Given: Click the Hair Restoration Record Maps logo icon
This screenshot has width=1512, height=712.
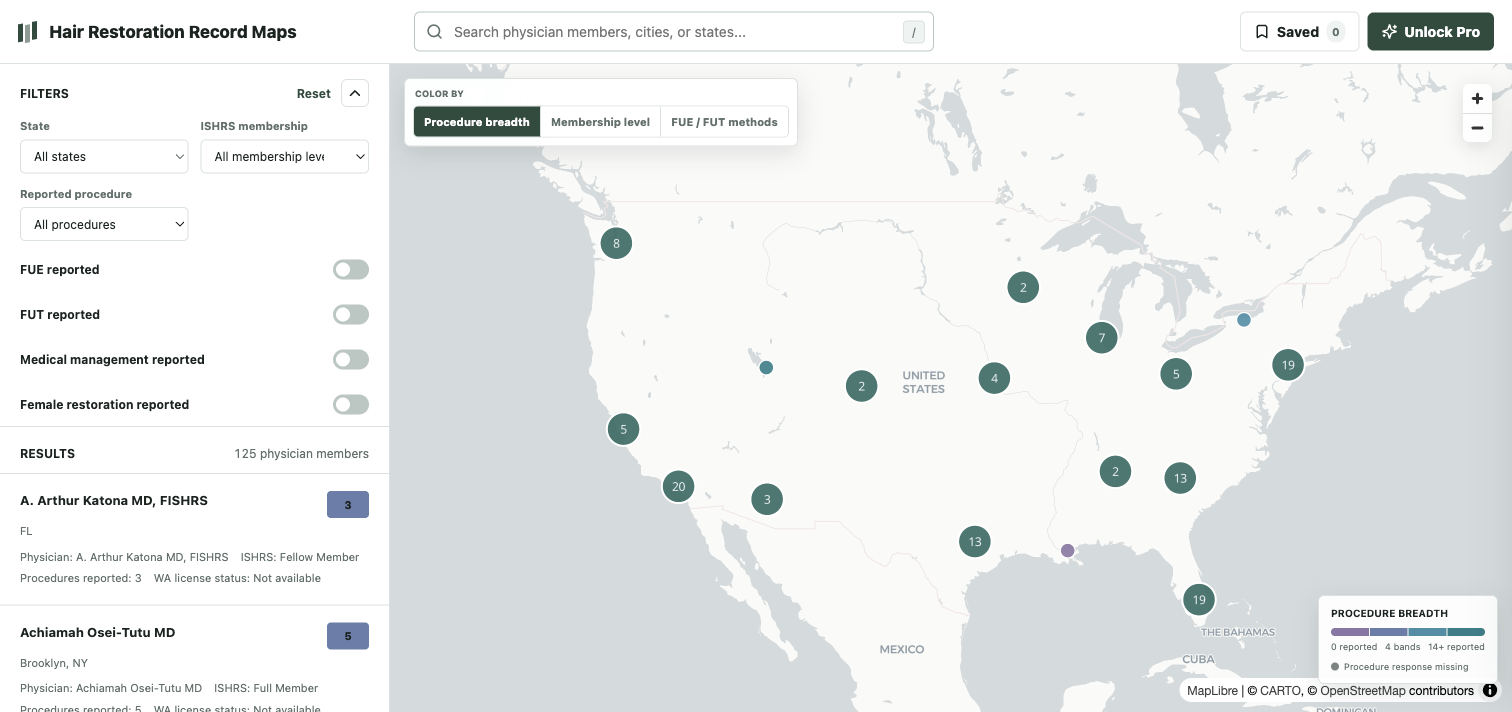Looking at the screenshot, I should pos(27,32).
